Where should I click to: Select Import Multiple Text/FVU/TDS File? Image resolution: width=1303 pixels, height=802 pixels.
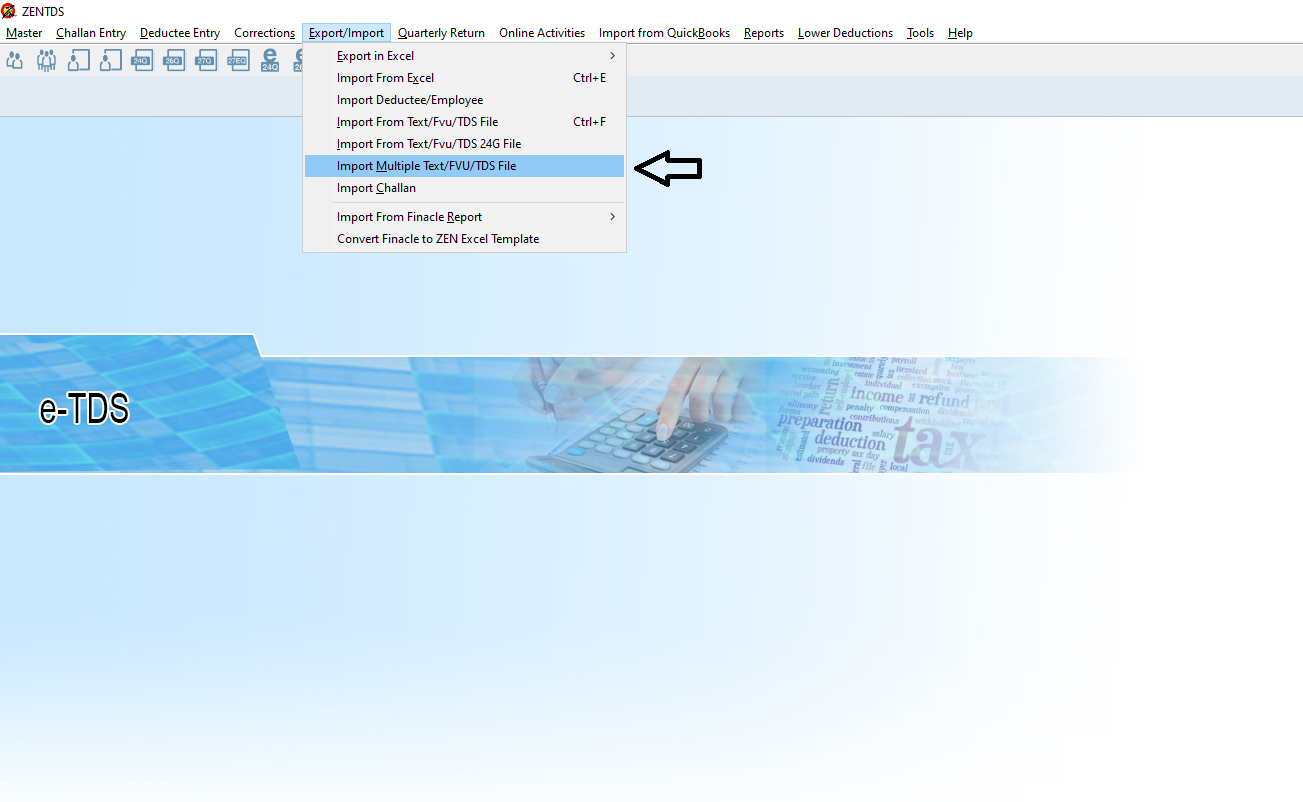[x=464, y=166]
